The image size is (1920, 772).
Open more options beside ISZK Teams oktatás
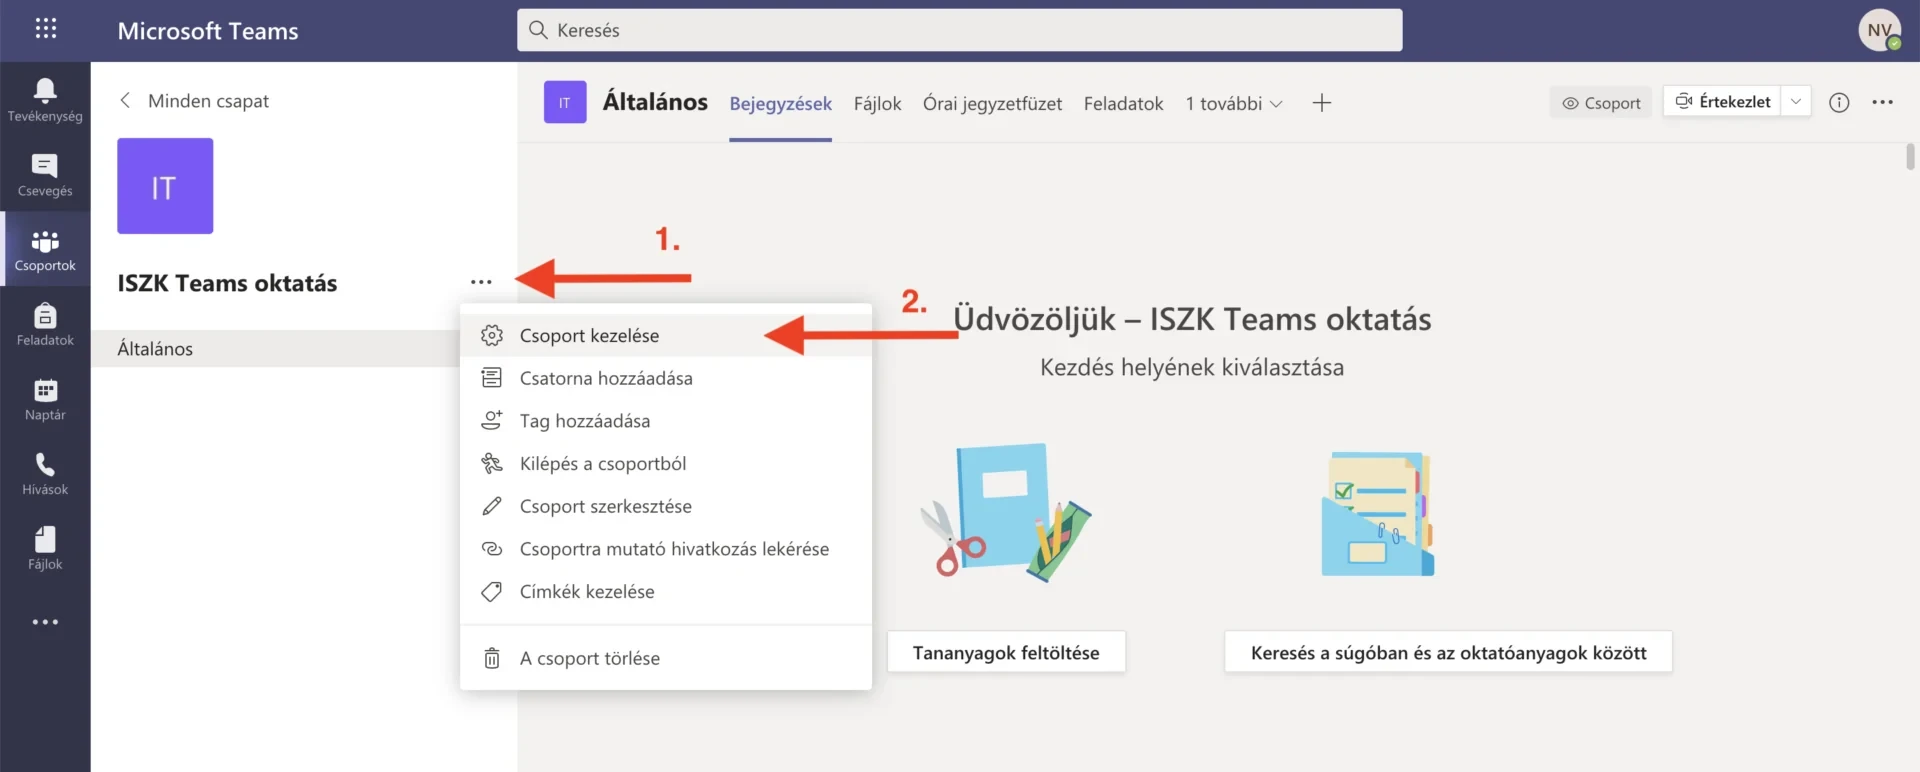tap(481, 282)
